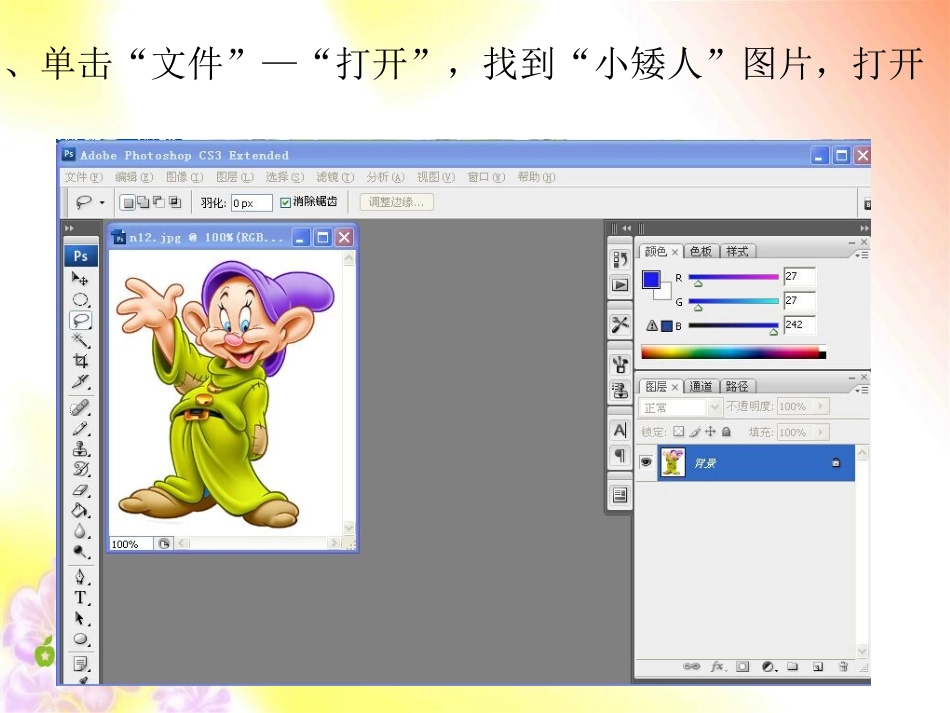Screen dimensions: 950x713
Task: Toggle the 消除锯齿 anti-alias checkbox
Action: coord(285,203)
